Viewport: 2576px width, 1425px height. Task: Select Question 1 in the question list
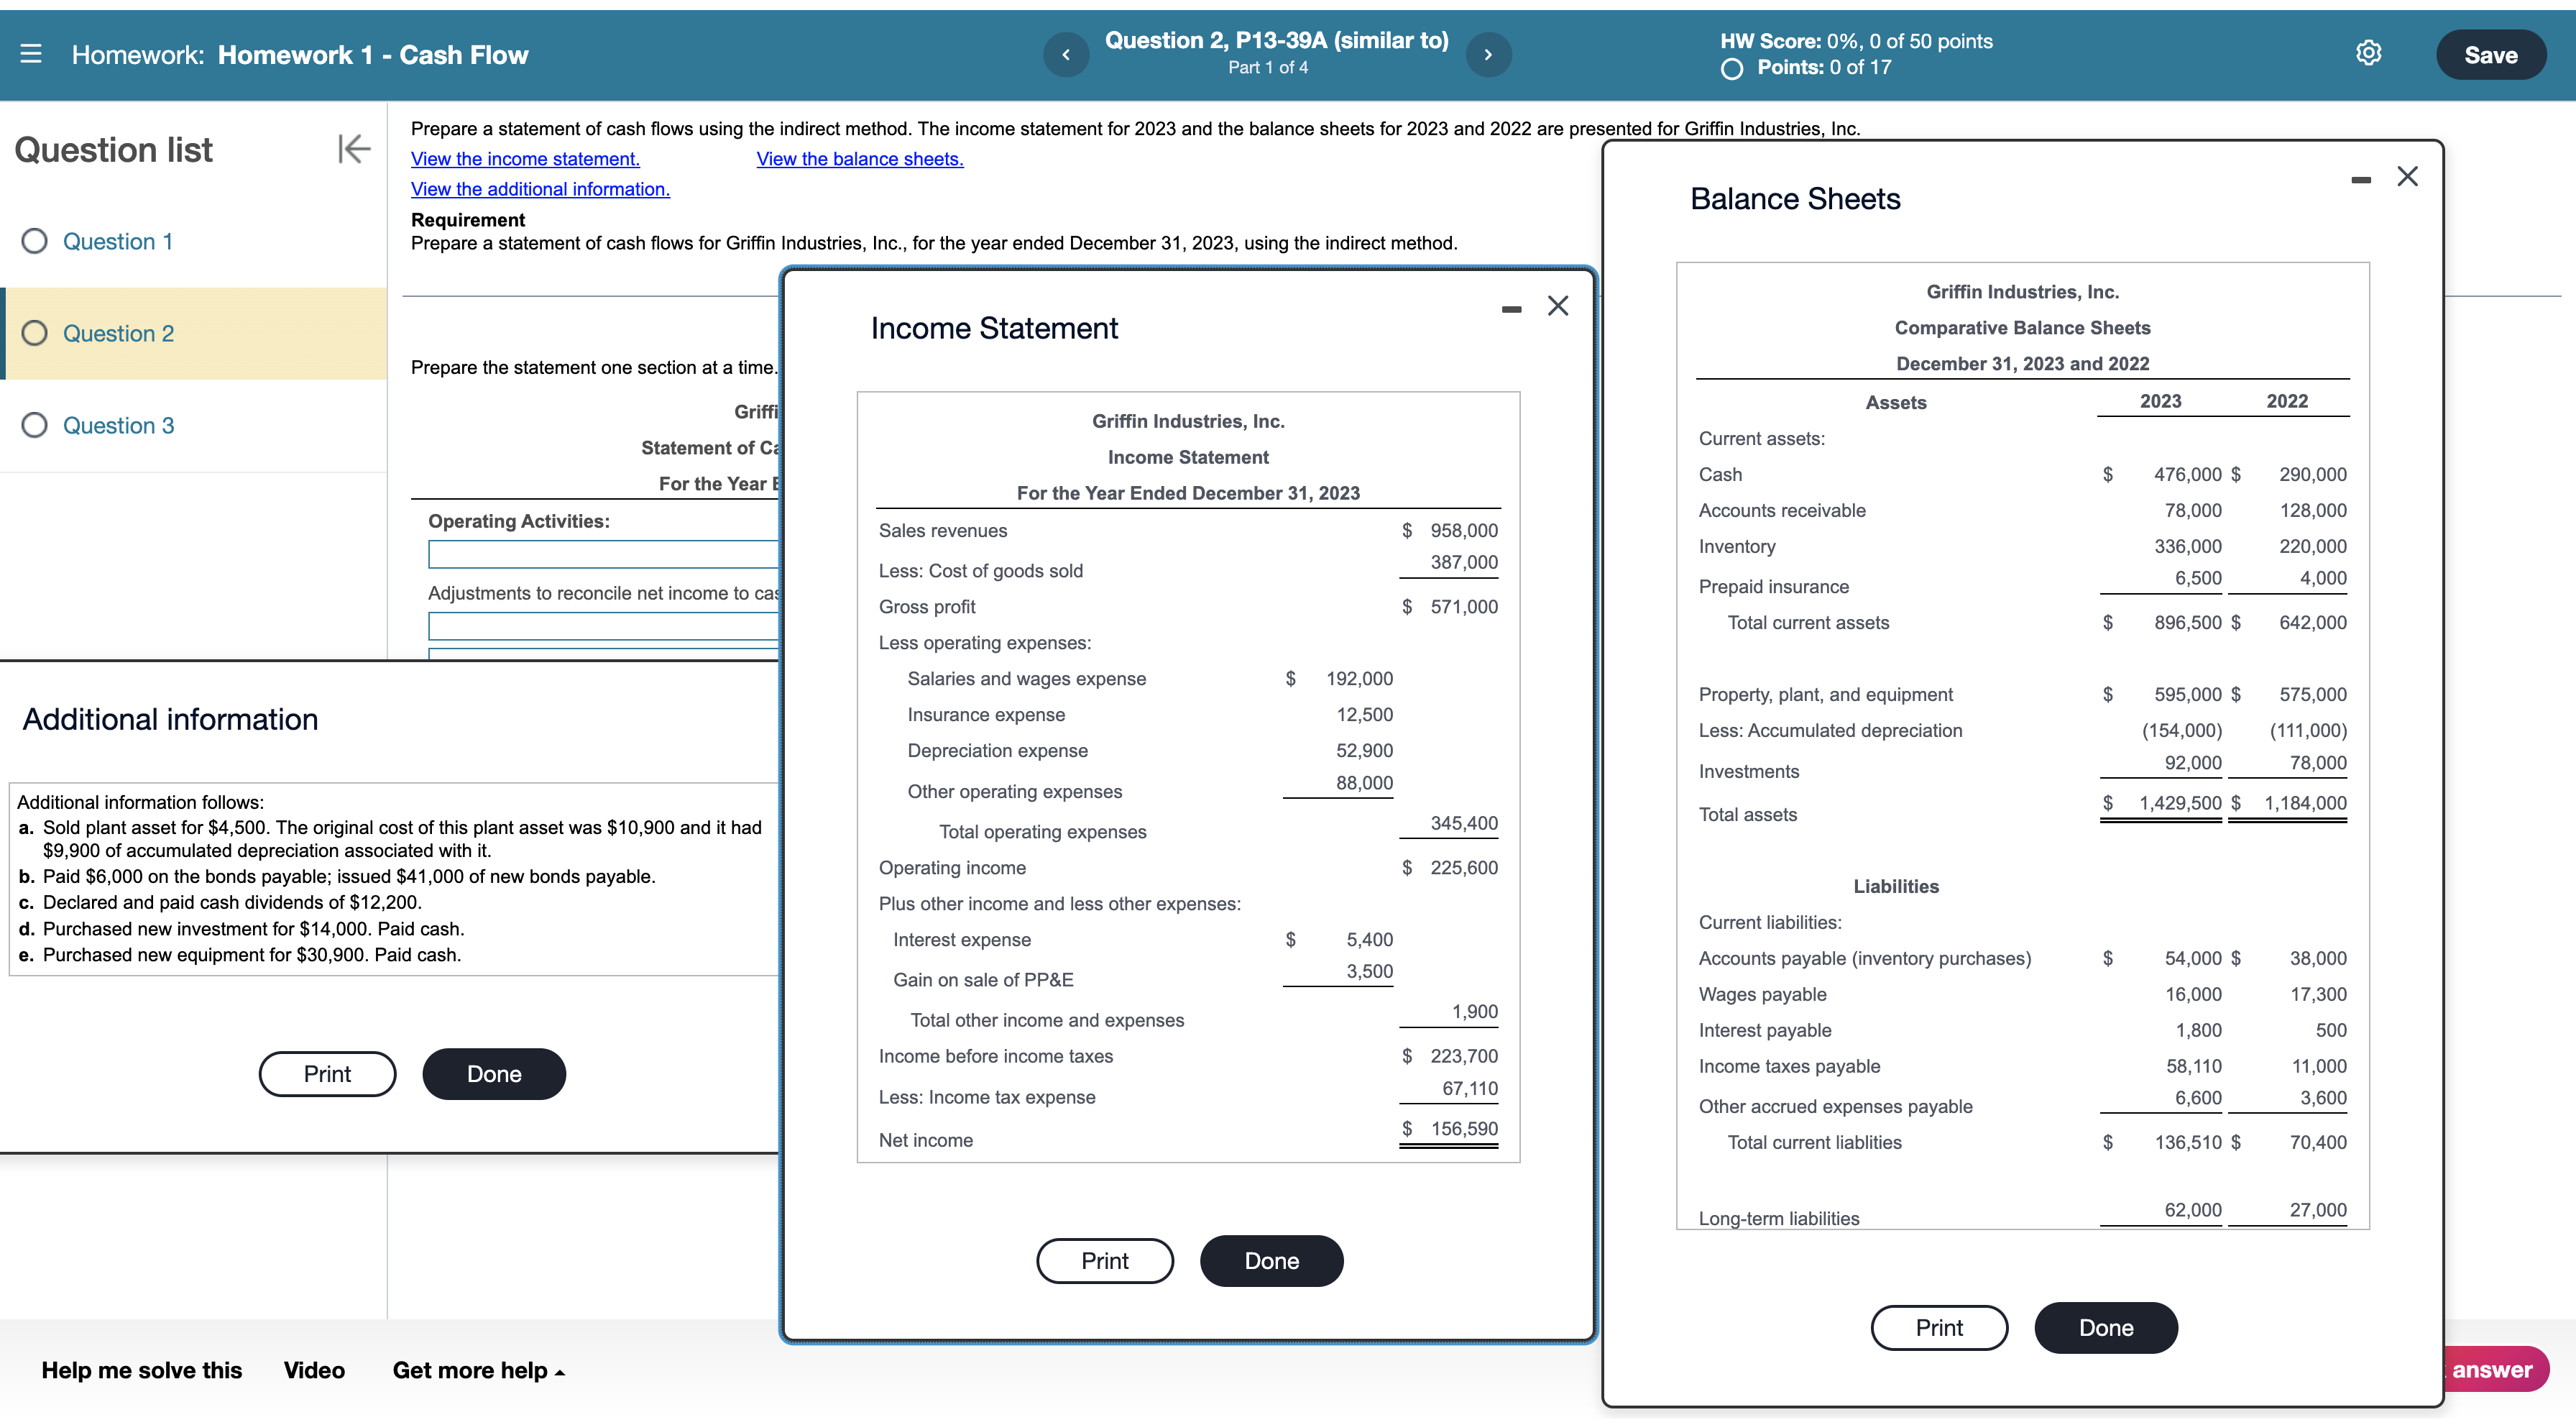pyautogui.click(x=118, y=241)
